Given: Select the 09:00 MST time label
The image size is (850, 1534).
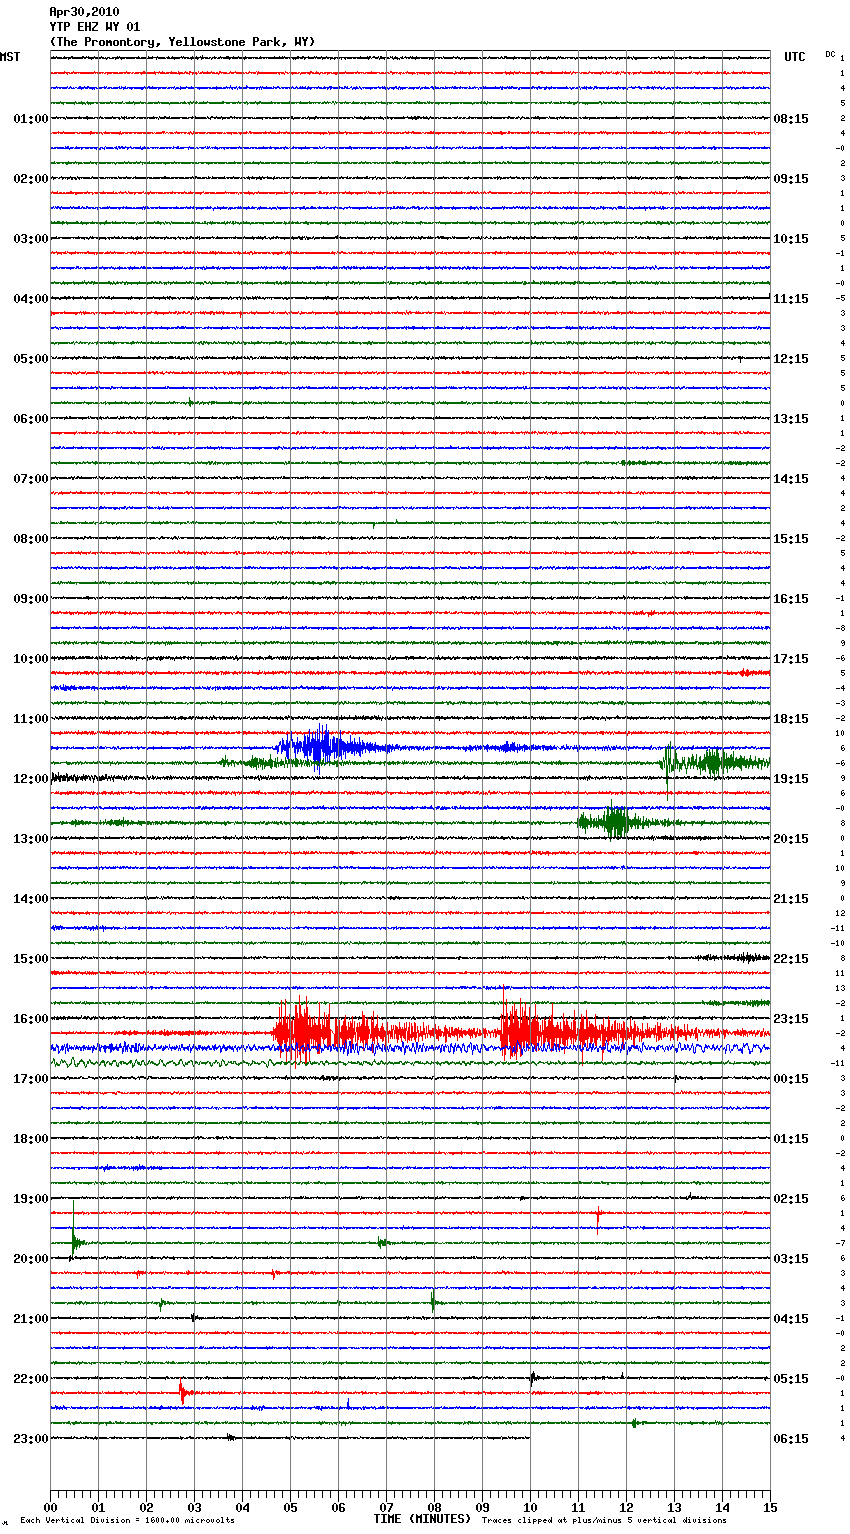Looking at the screenshot, I should 31,599.
